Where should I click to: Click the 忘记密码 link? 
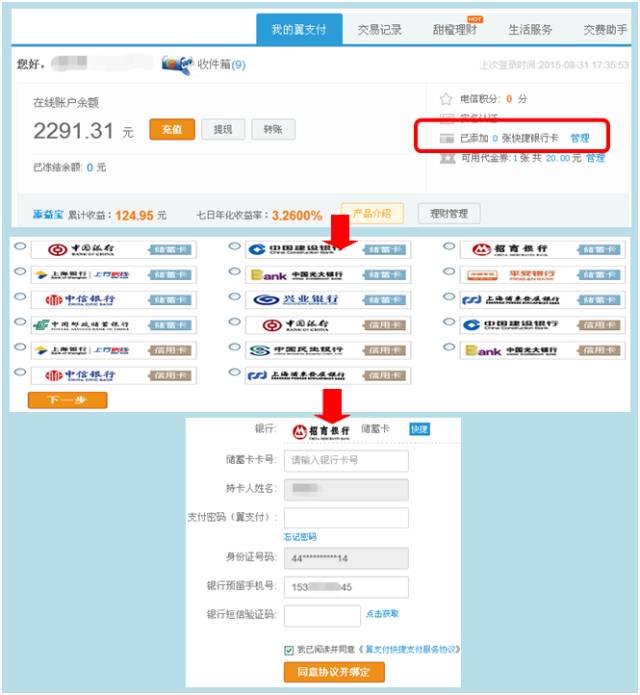pos(300,537)
